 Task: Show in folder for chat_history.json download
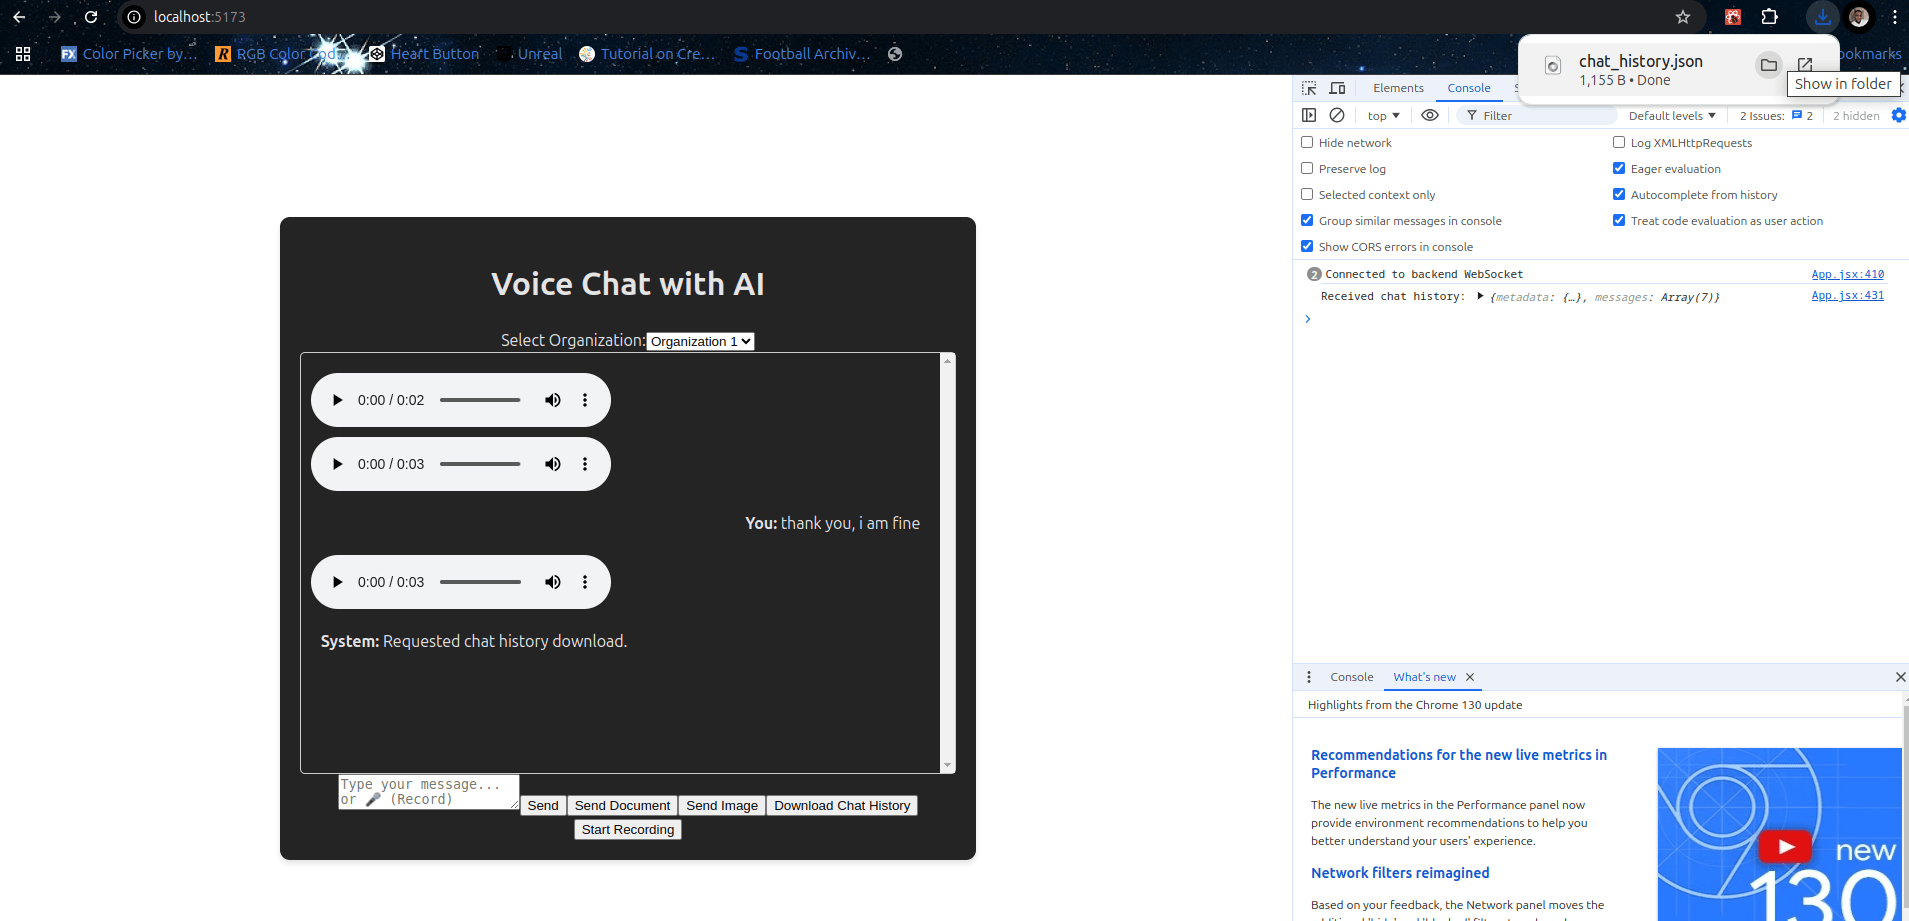(x=1768, y=65)
